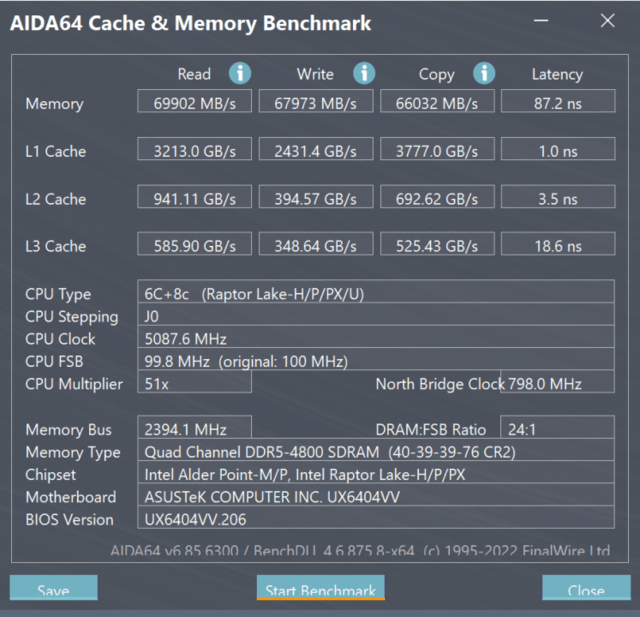Click the BIOS Version field
The height and width of the screenshot is (617, 640).
(376, 519)
